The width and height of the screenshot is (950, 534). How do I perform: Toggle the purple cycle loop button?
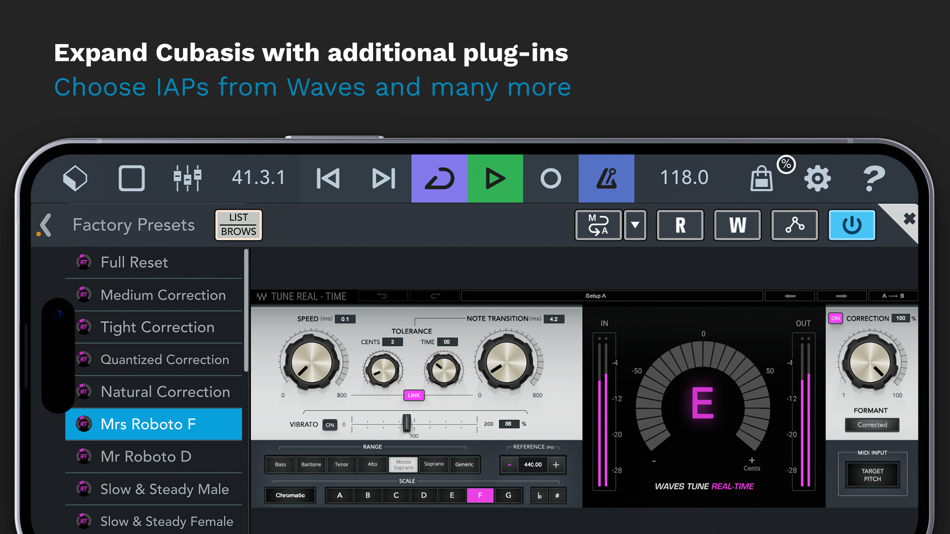(439, 178)
